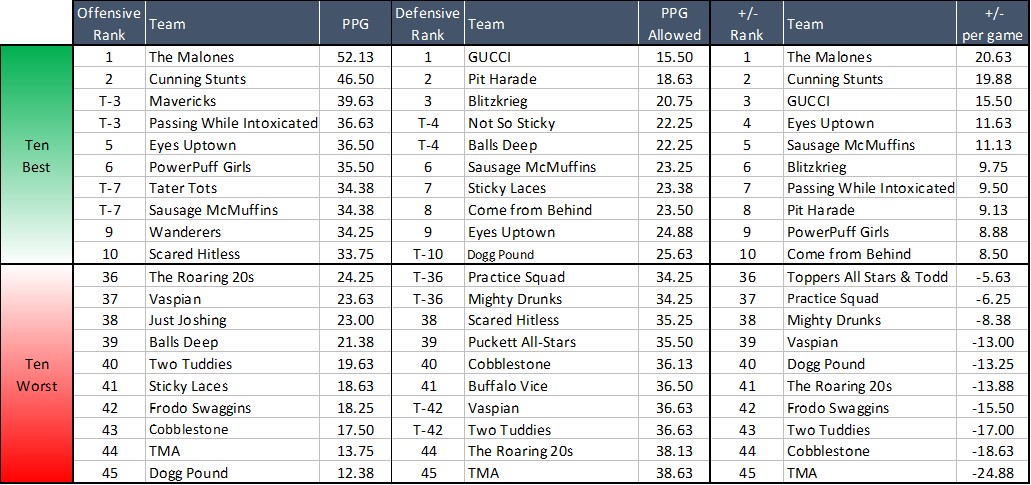Select the Frodo Swaggins offensive team cell
Screen dimensions: 1031x485
coord(199,408)
